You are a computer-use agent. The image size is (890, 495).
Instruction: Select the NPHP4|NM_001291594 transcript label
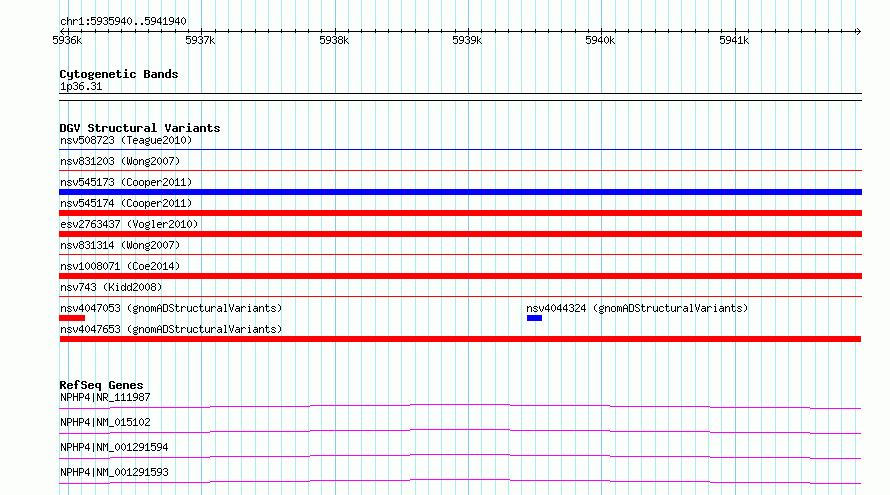click(114, 447)
